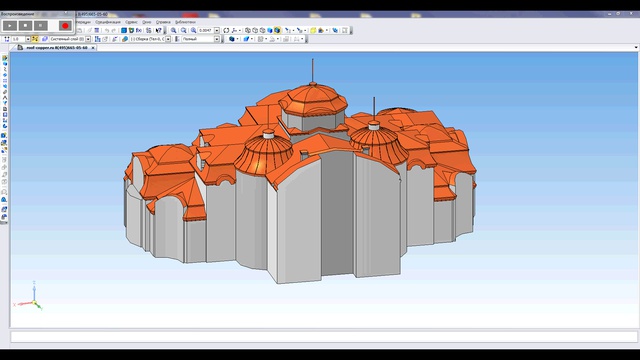Select the roof-copper.ru document tab
Viewport: 640px width, 360px height.
click(57, 48)
